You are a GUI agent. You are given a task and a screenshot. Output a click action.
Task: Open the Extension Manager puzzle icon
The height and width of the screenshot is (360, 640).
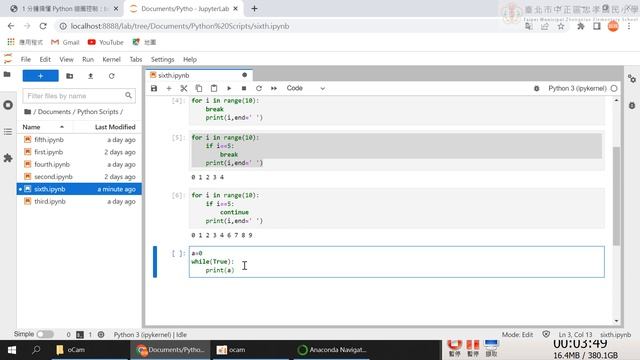pyautogui.click(x=8, y=158)
